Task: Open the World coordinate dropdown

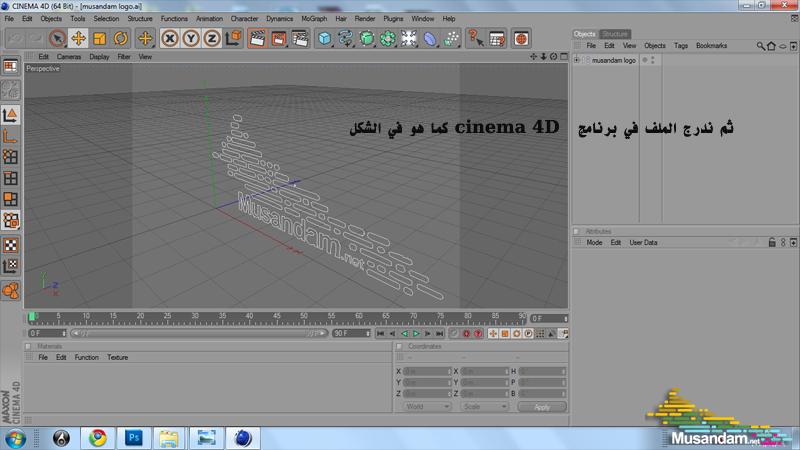Action: (427, 407)
